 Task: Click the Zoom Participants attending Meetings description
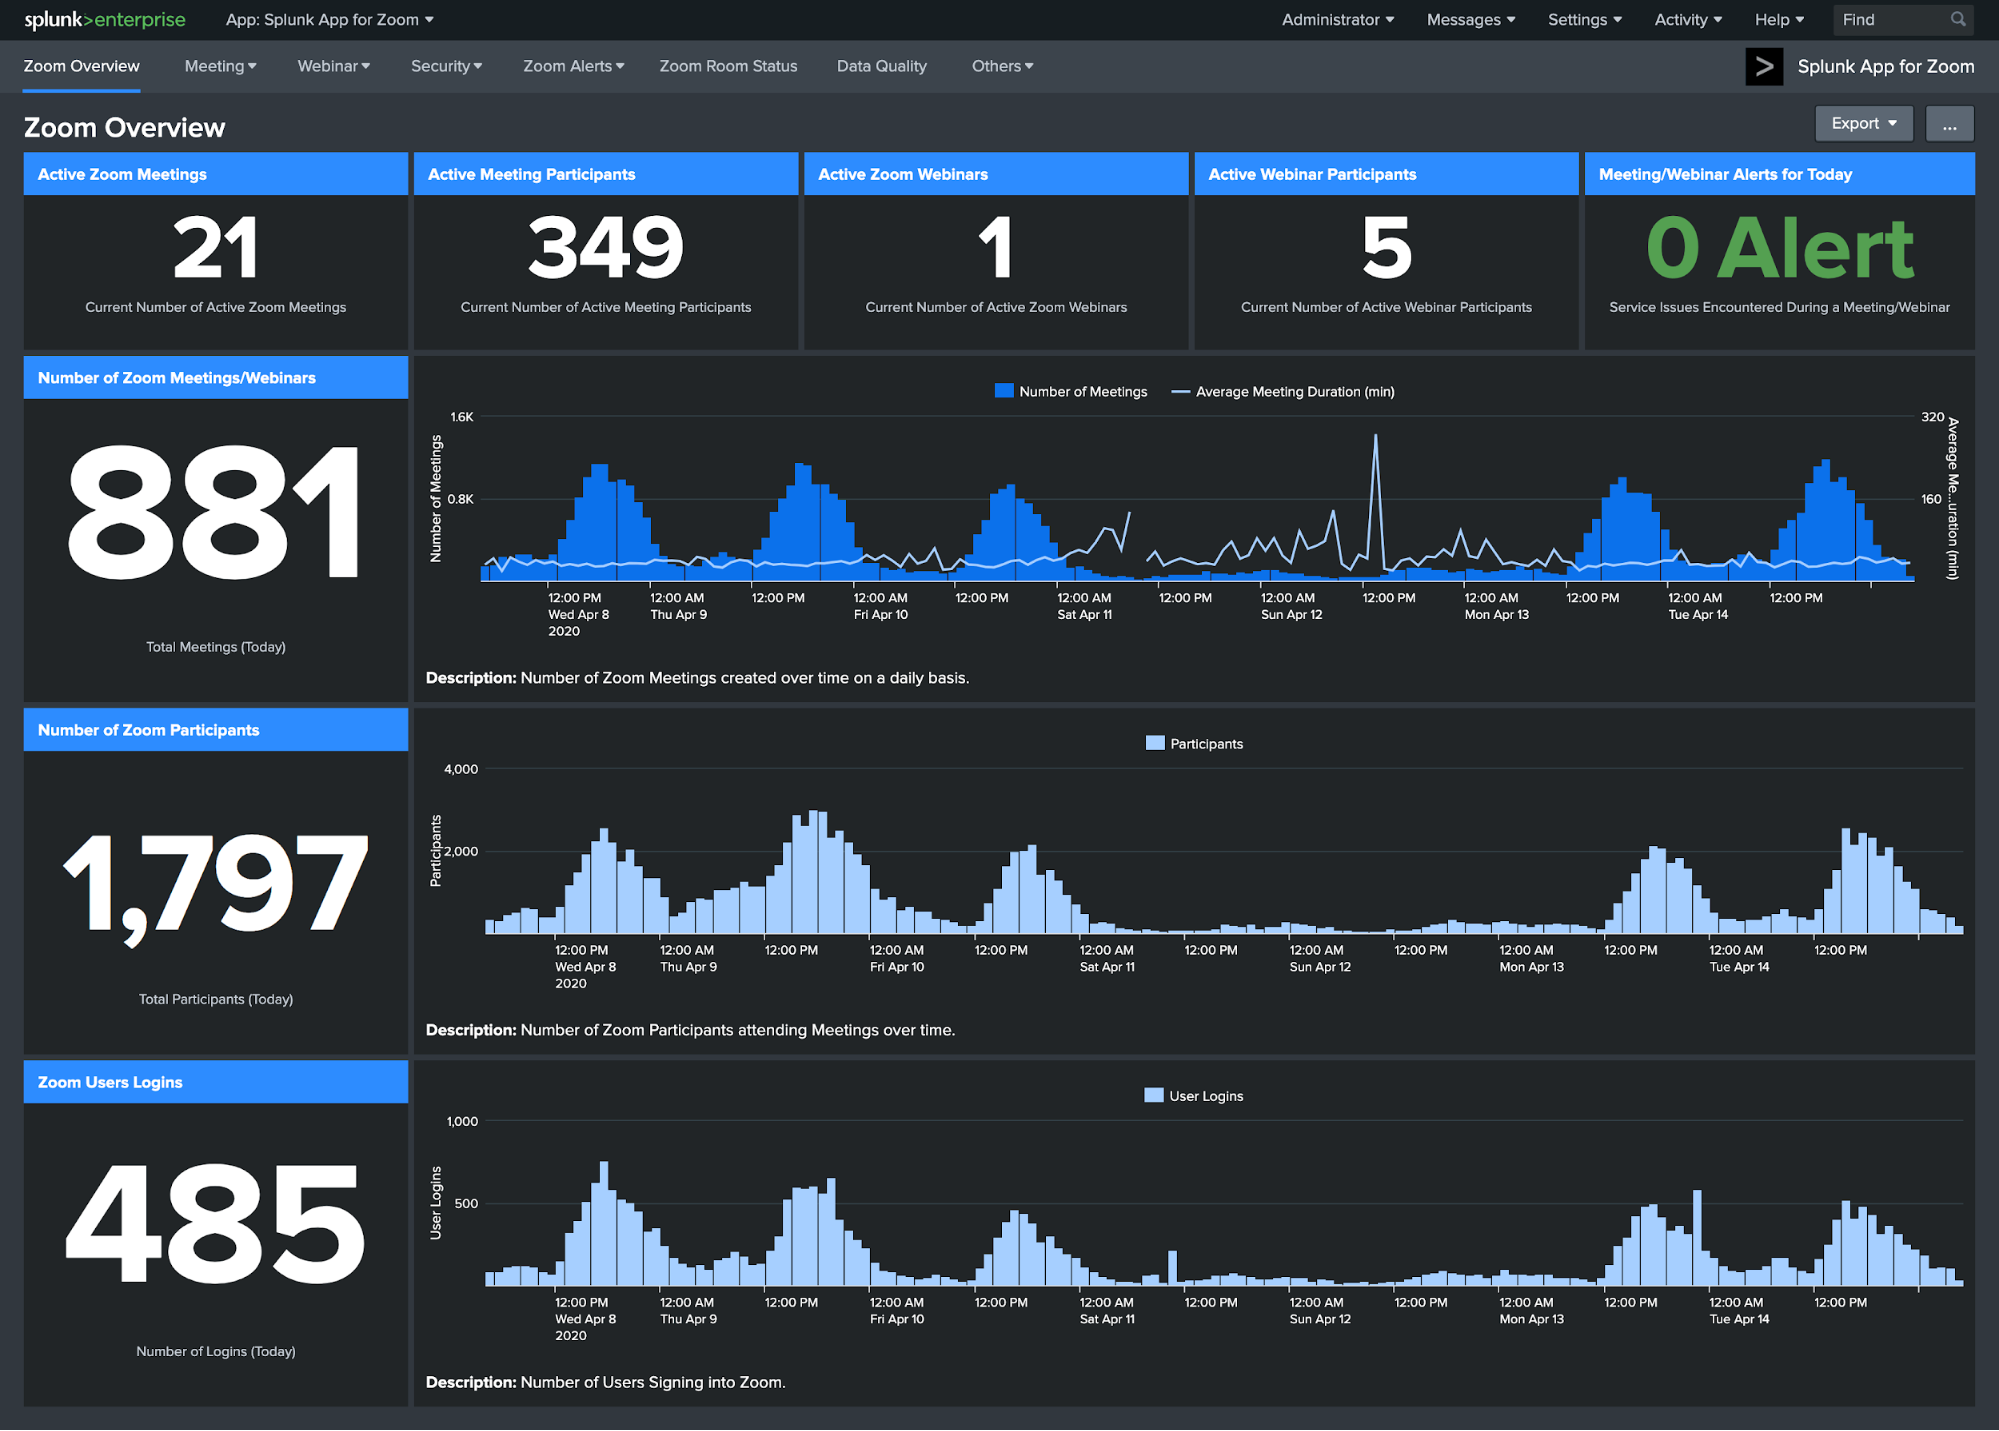(x=690, y=1030)
